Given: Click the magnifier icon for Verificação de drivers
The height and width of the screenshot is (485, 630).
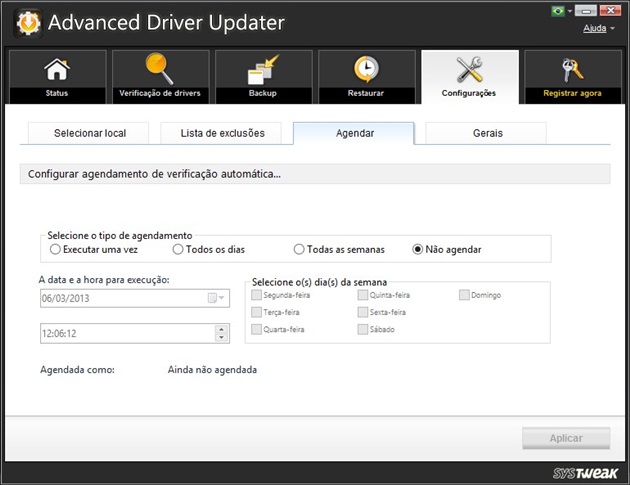Looking at the screenshot, I should pos(160,69).
